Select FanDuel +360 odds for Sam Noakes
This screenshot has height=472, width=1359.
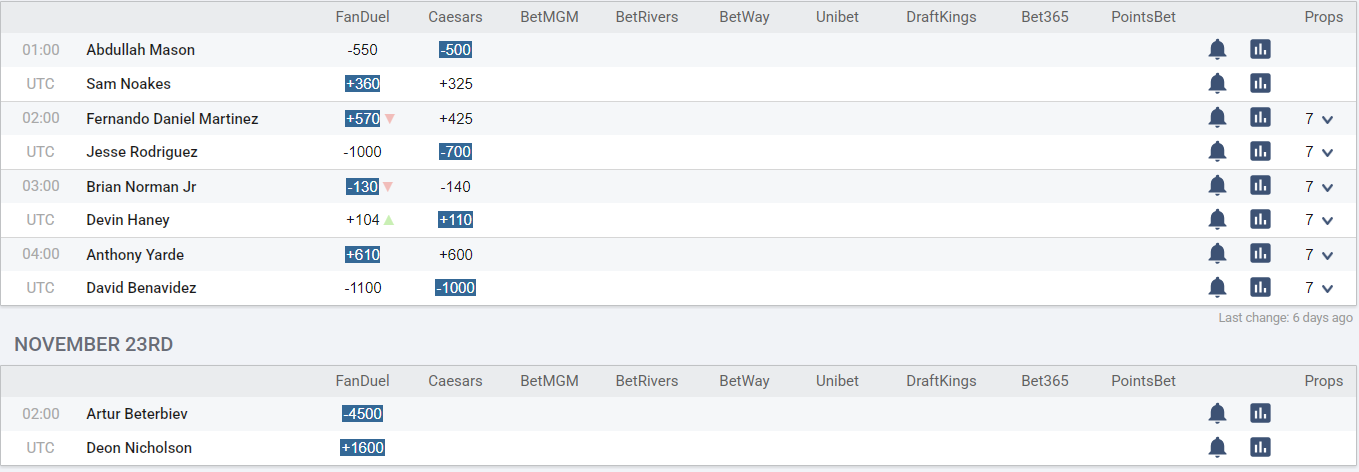362,84
